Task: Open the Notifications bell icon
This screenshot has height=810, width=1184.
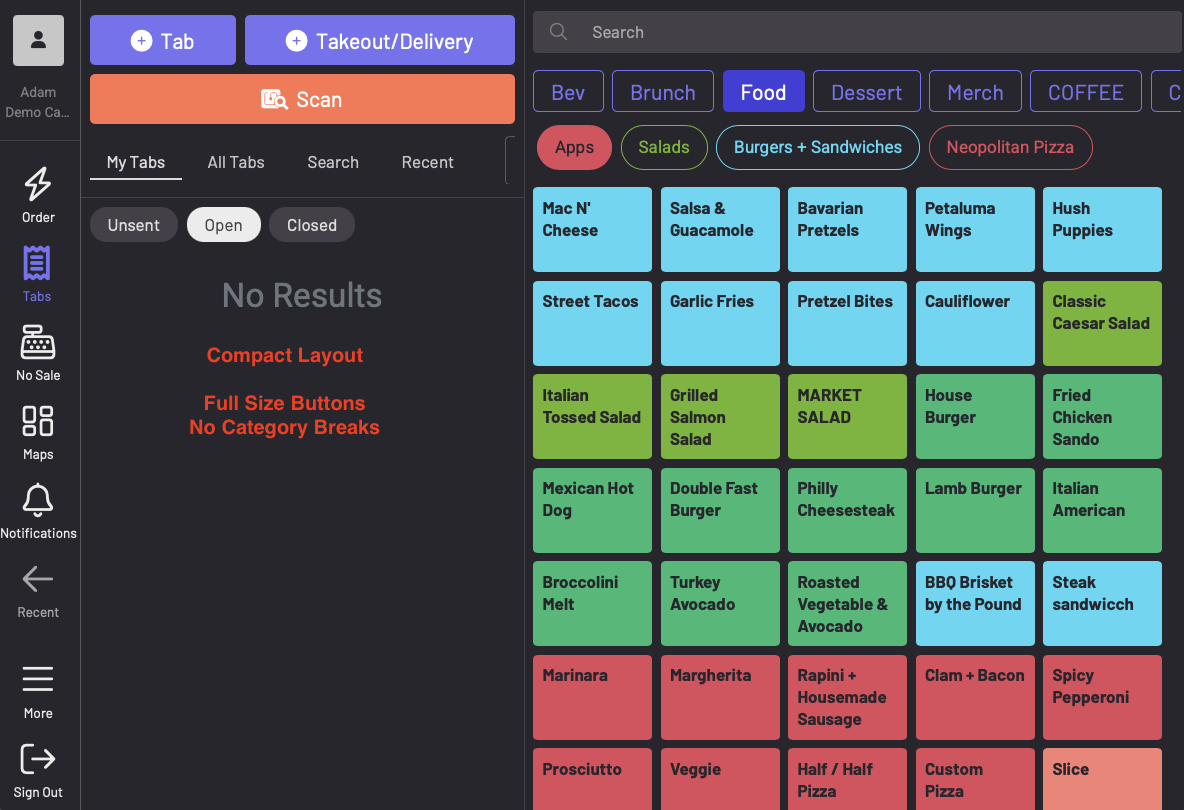Action: (38, 501)
